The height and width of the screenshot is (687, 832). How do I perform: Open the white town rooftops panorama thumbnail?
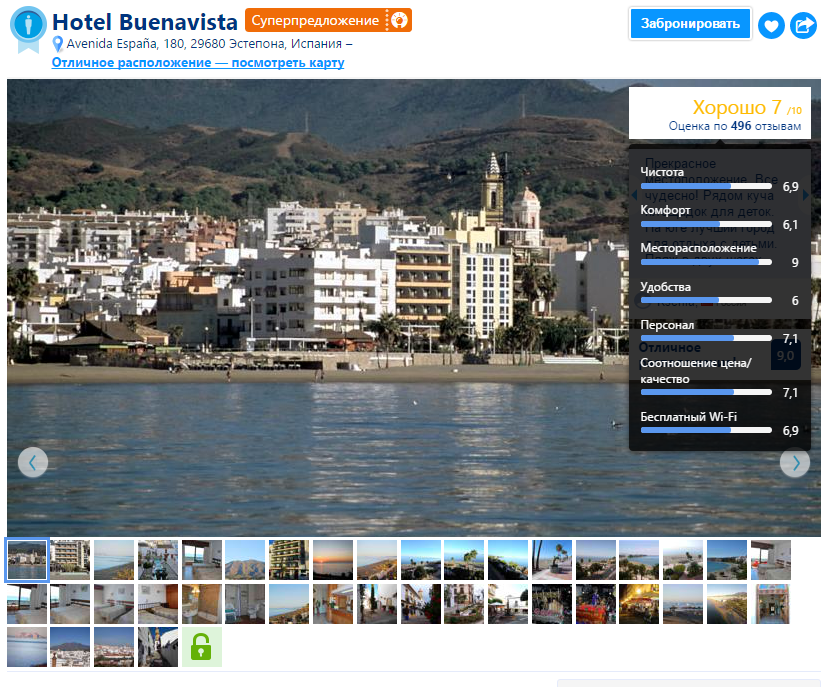click(114, 647)
